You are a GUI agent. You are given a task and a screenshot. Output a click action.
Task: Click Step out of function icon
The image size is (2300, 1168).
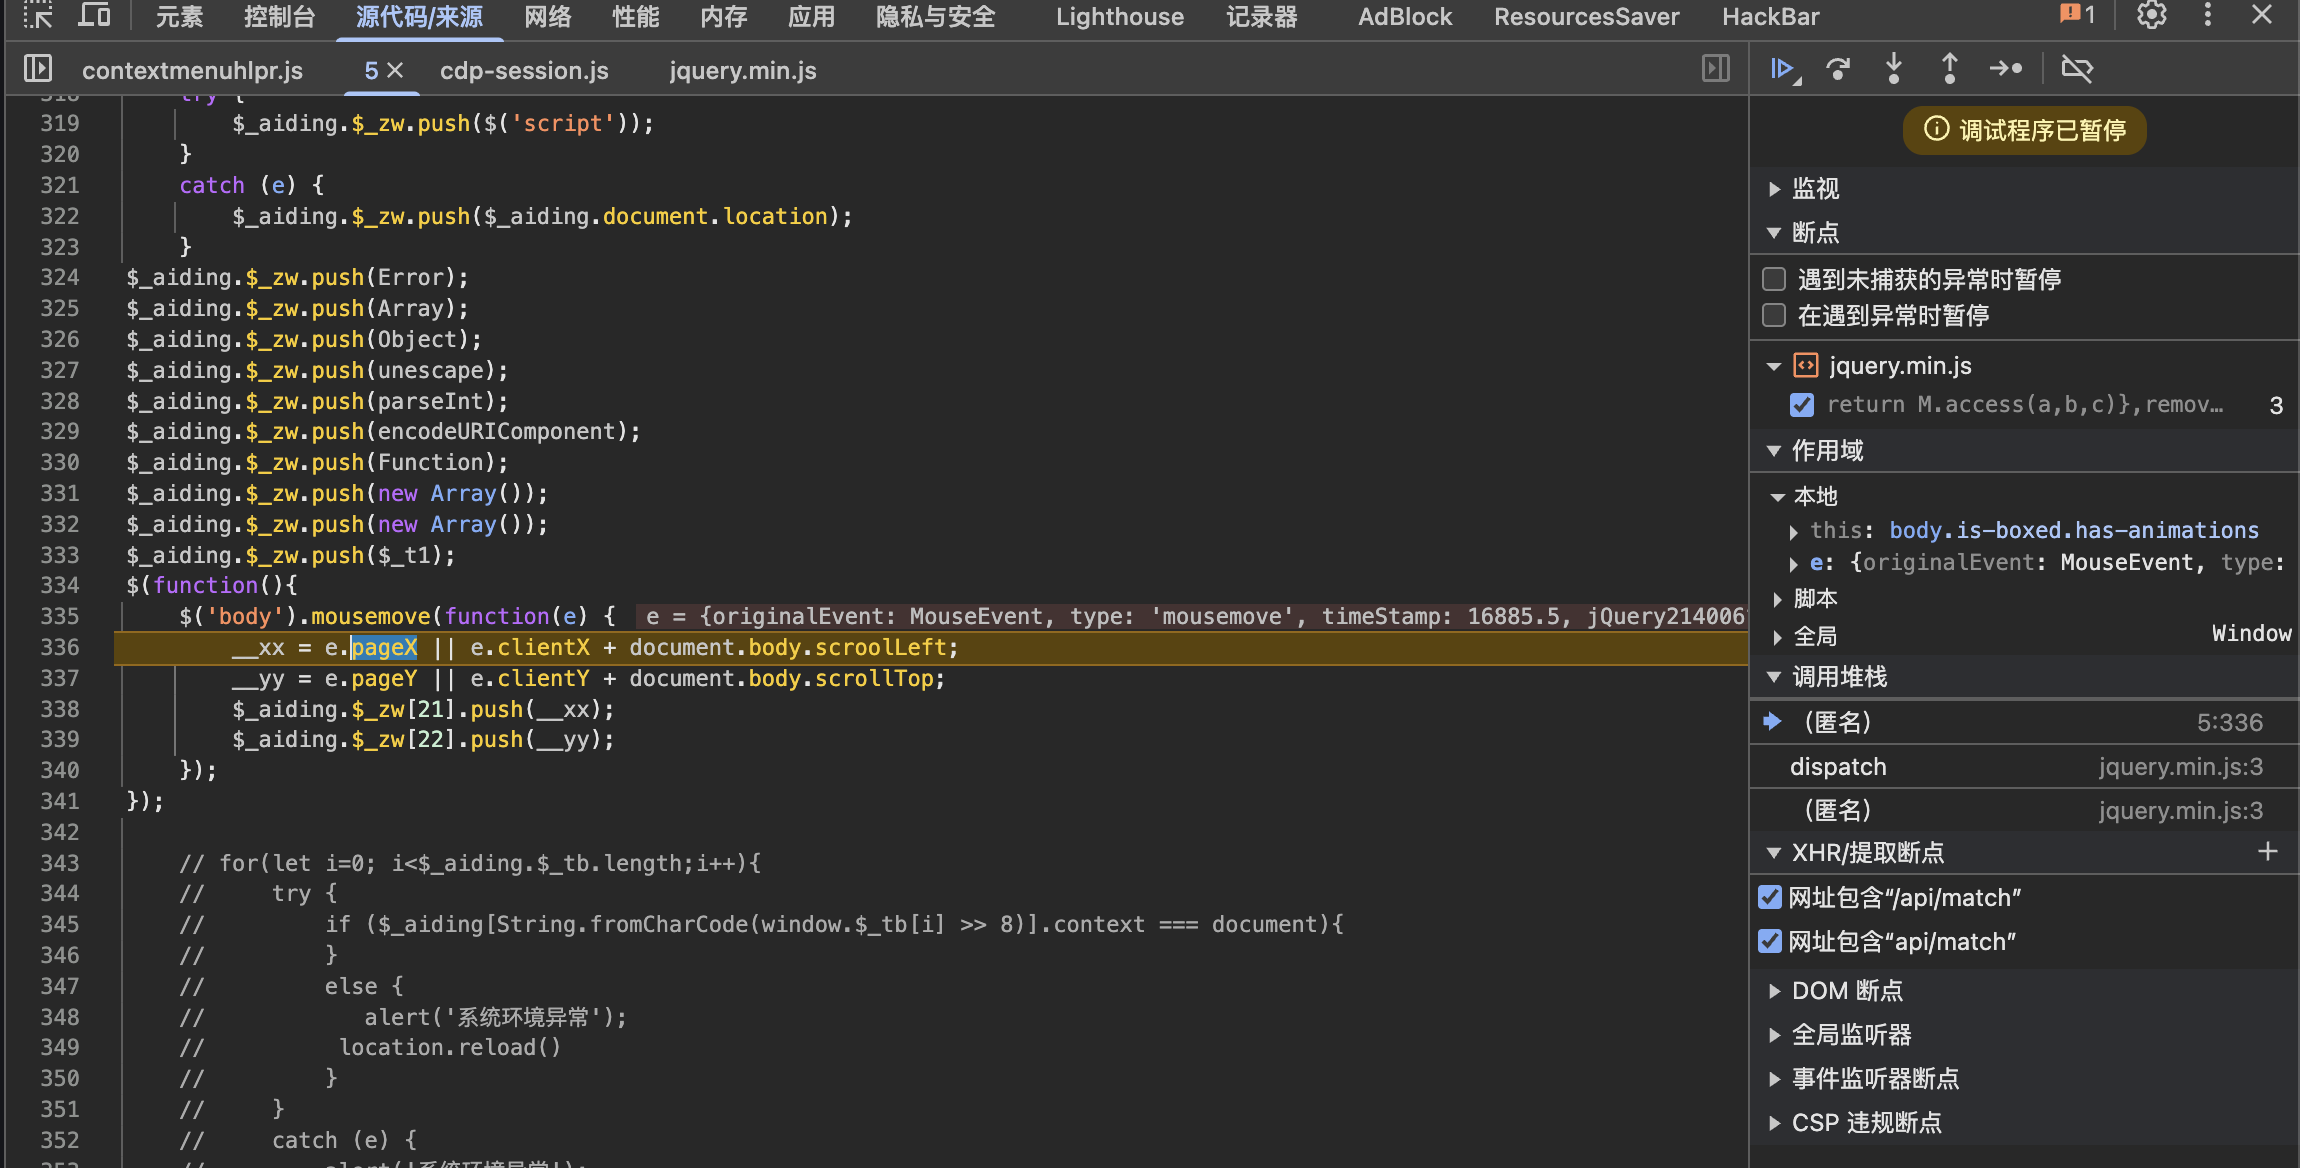pyautogui.click(x=1949, y=69)
